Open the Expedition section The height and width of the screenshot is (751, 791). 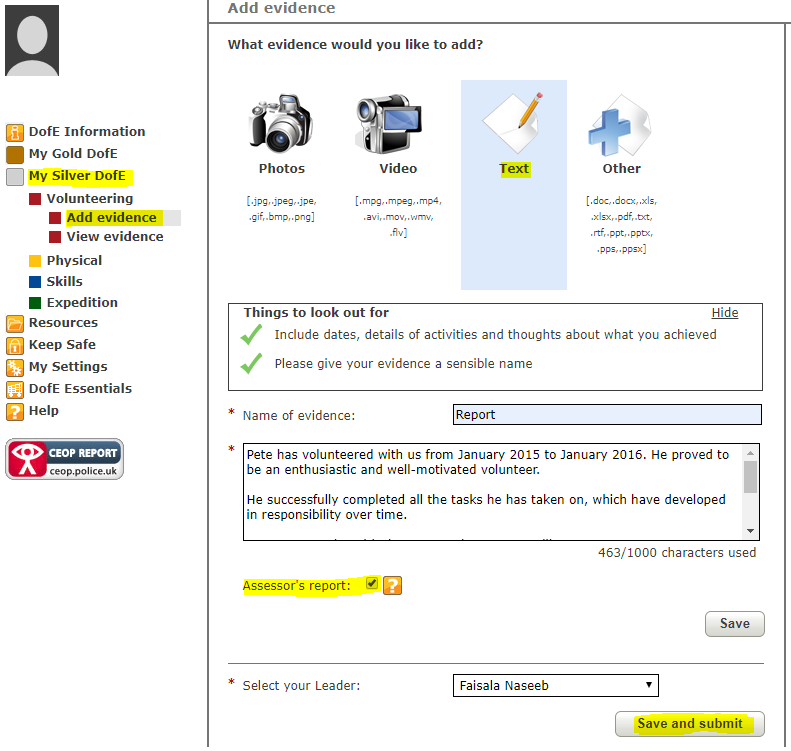tap(81, 303)
